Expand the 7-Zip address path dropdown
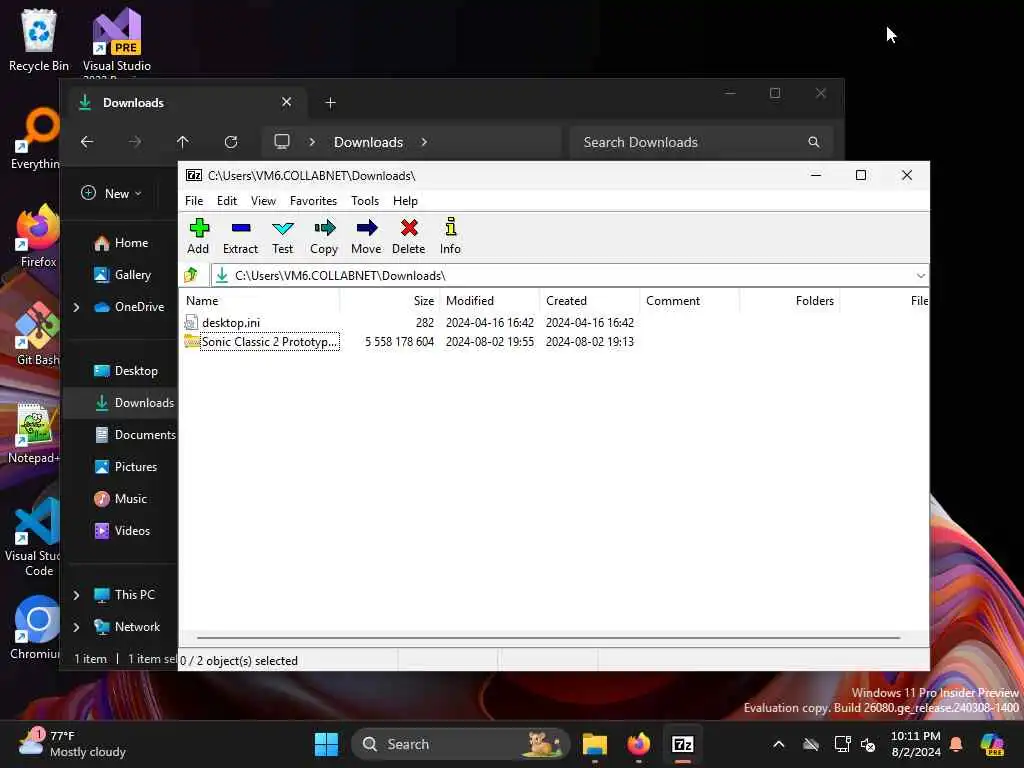 pyautogui.click(x=920, y=276)
